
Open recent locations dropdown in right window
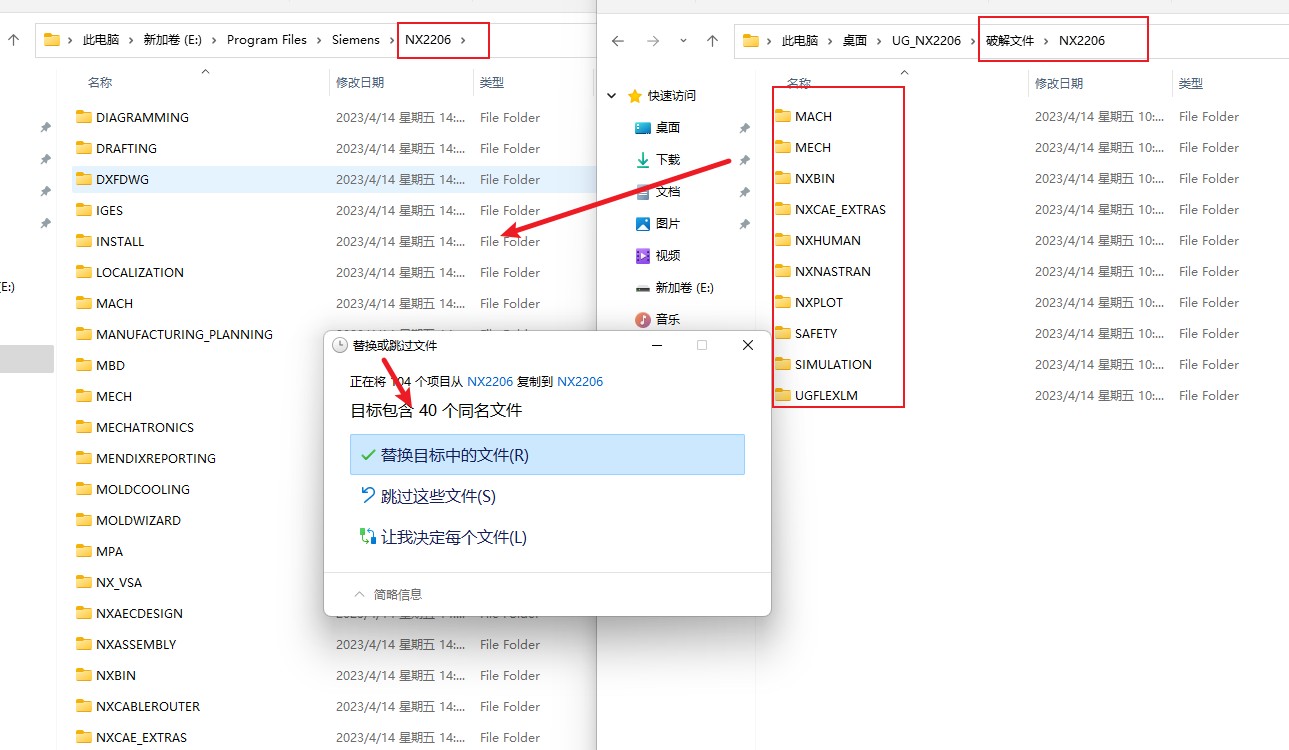(x=683, y=41)
